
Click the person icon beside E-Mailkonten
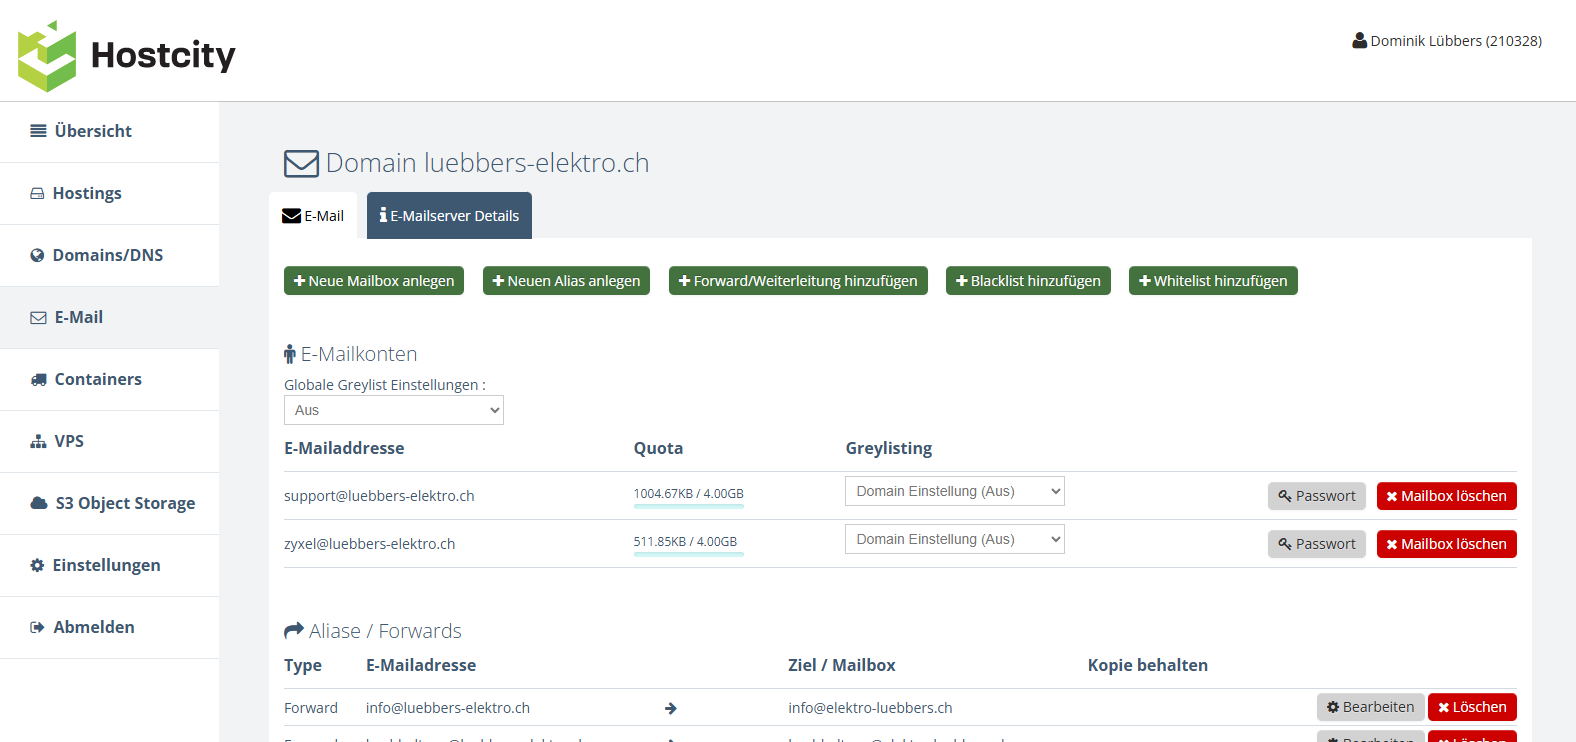click(x=290, y=354)
